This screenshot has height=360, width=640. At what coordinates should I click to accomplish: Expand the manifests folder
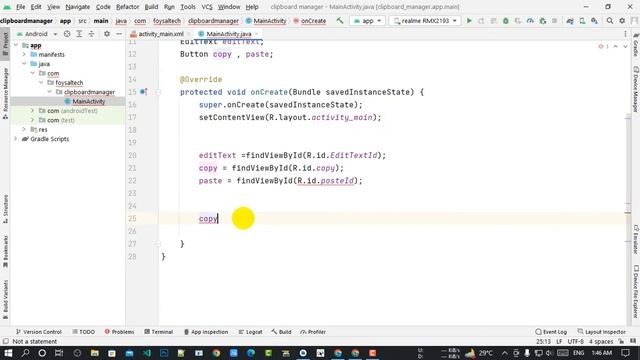(x=24, y=54)
